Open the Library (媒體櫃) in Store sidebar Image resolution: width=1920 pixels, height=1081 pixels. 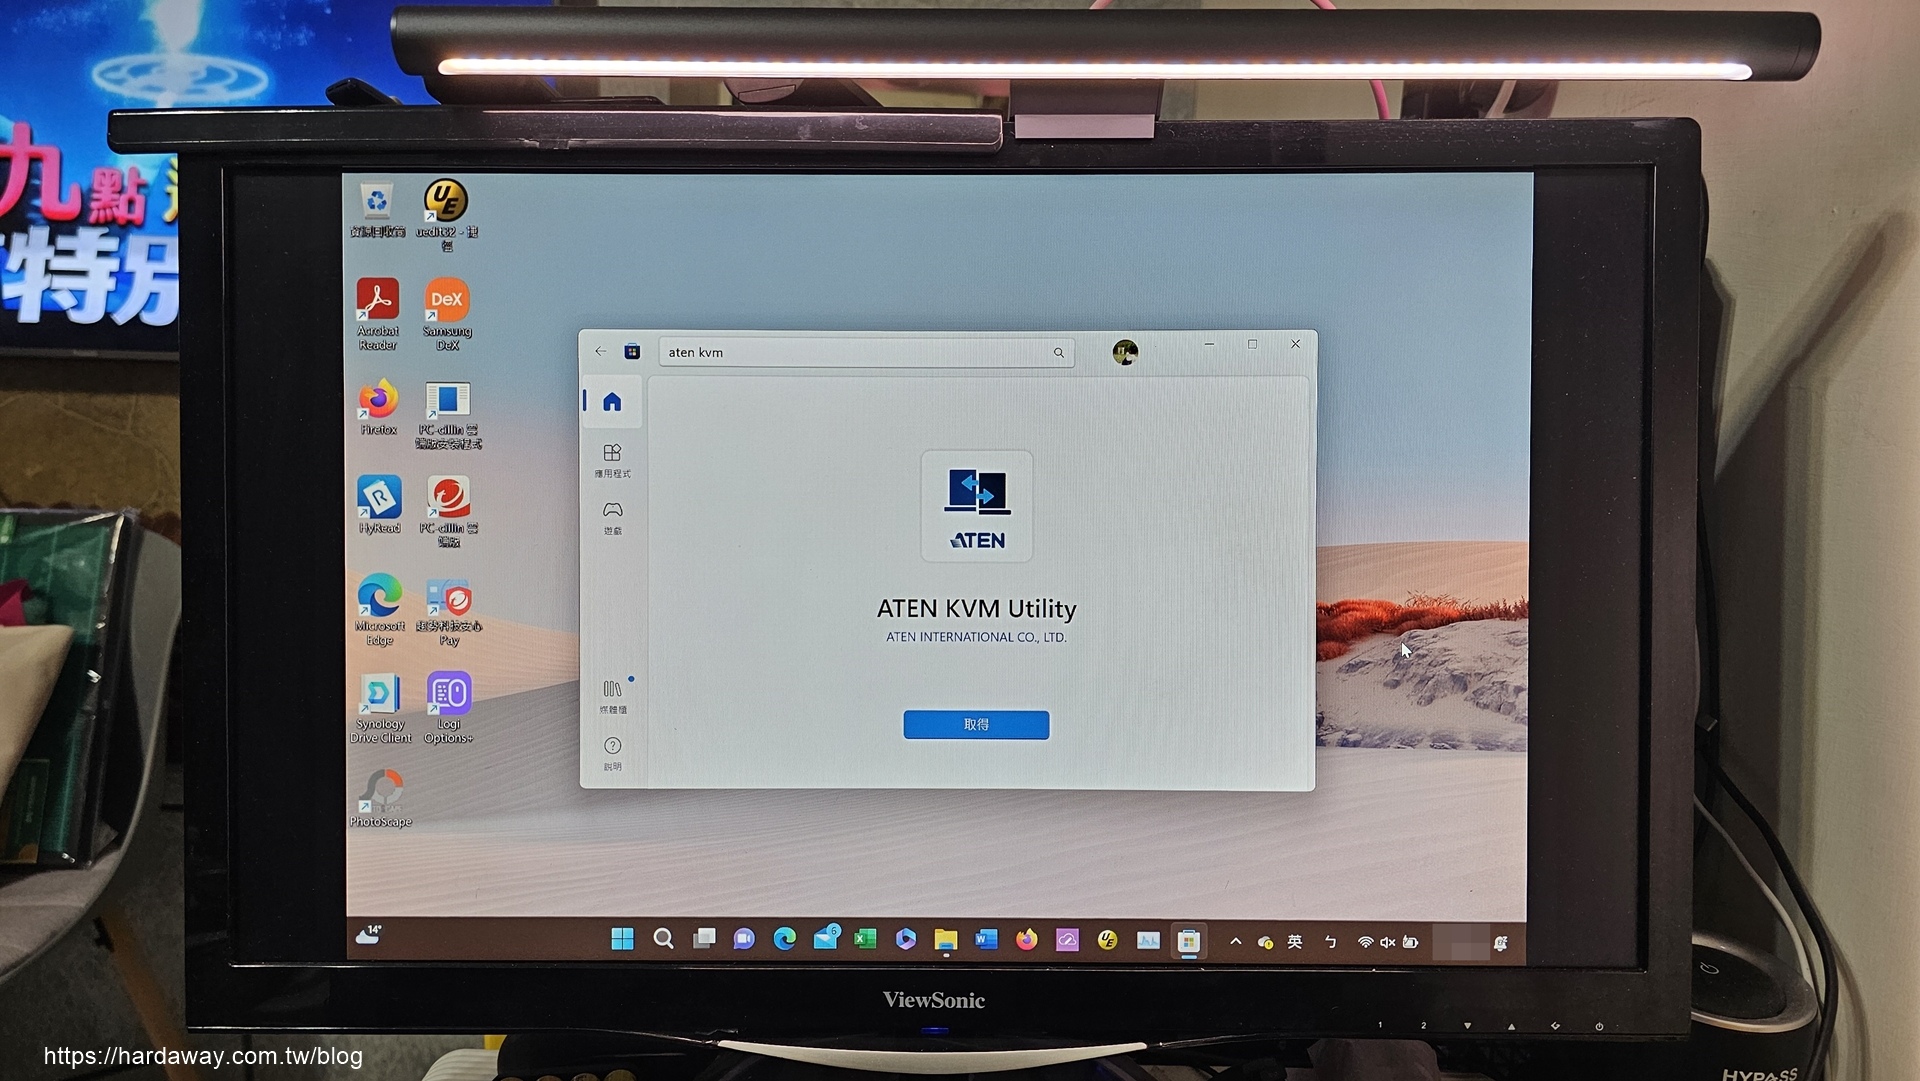pyautogui.click(x=612, y=696)
